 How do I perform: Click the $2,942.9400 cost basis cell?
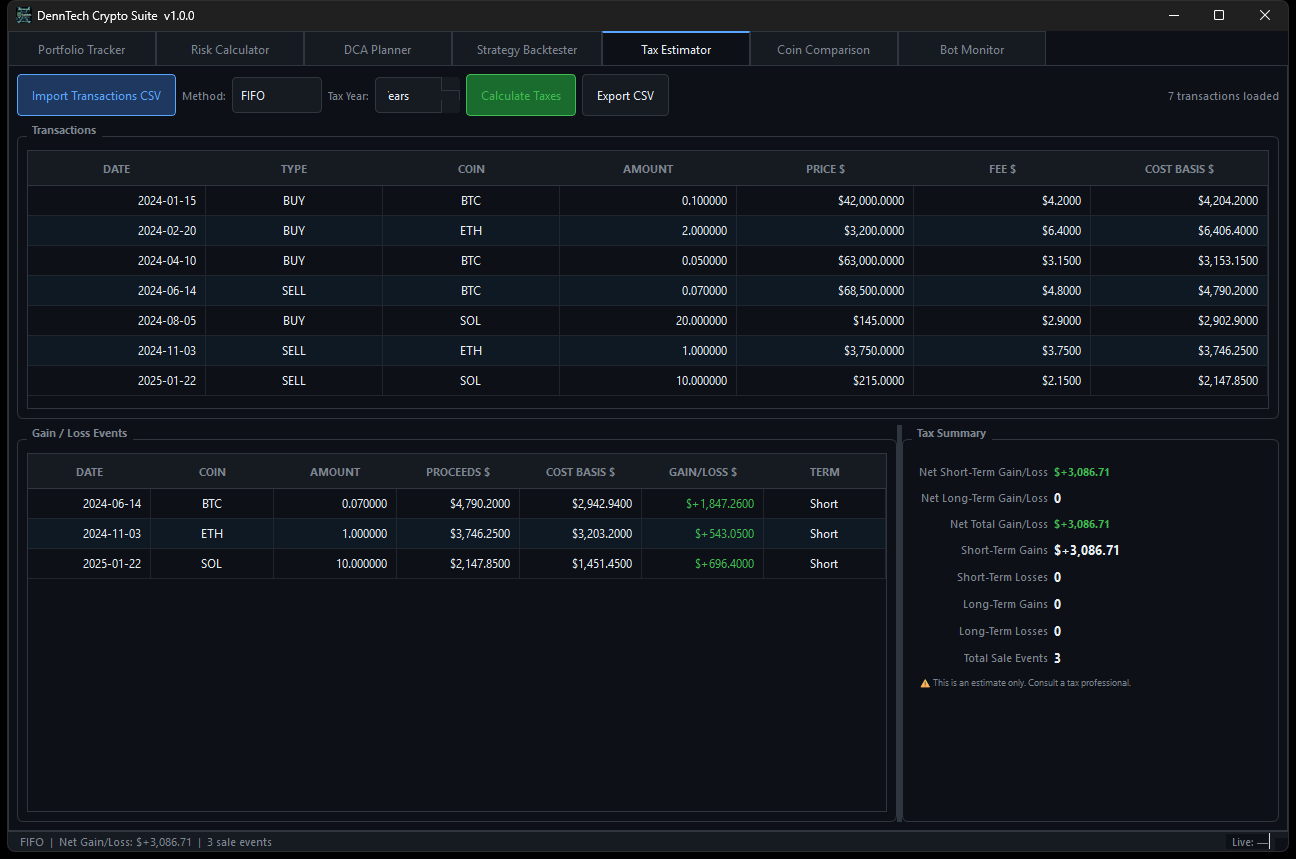pyautogui.click(x=580, y=504)
